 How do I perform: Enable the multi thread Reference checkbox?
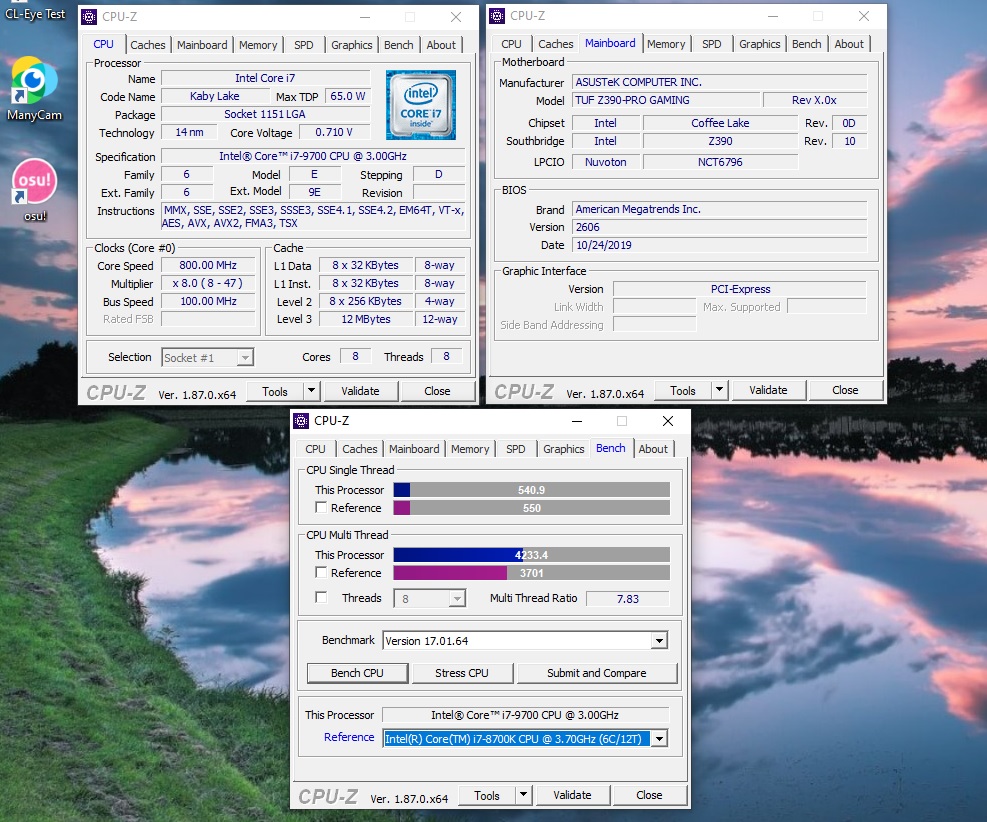(x=321, y=573)
